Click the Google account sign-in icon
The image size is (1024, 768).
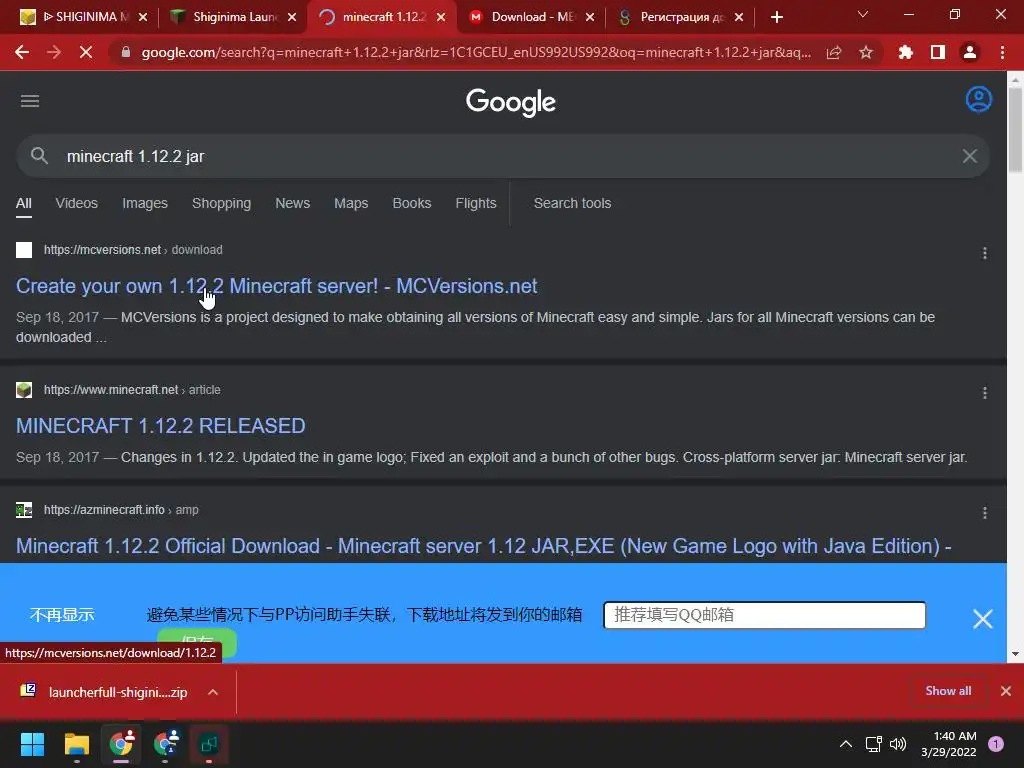978,99
